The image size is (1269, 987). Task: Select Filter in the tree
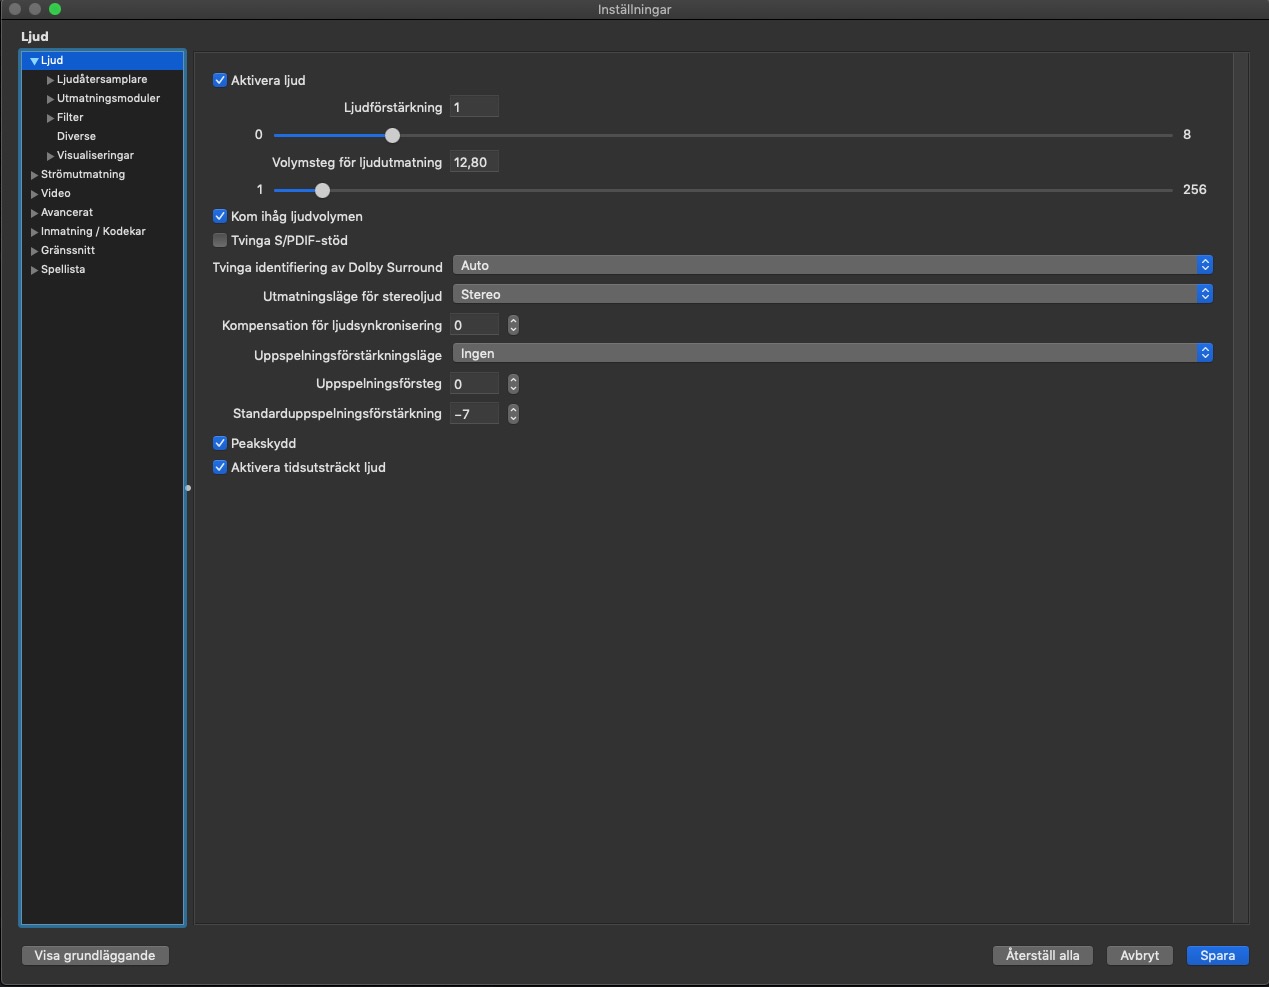(x=70, y=117)
